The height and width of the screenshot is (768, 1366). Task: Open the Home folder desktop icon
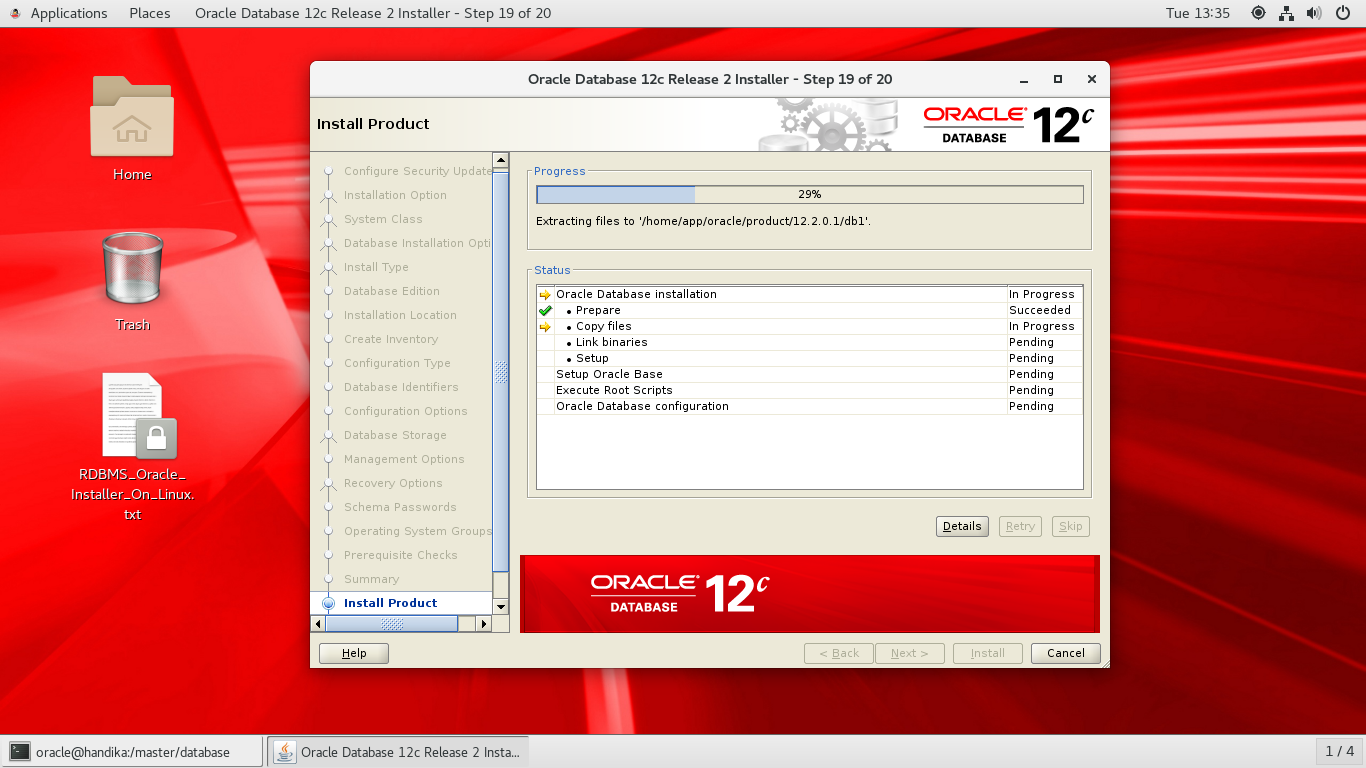pyautogui.click(x=132, y=116)
